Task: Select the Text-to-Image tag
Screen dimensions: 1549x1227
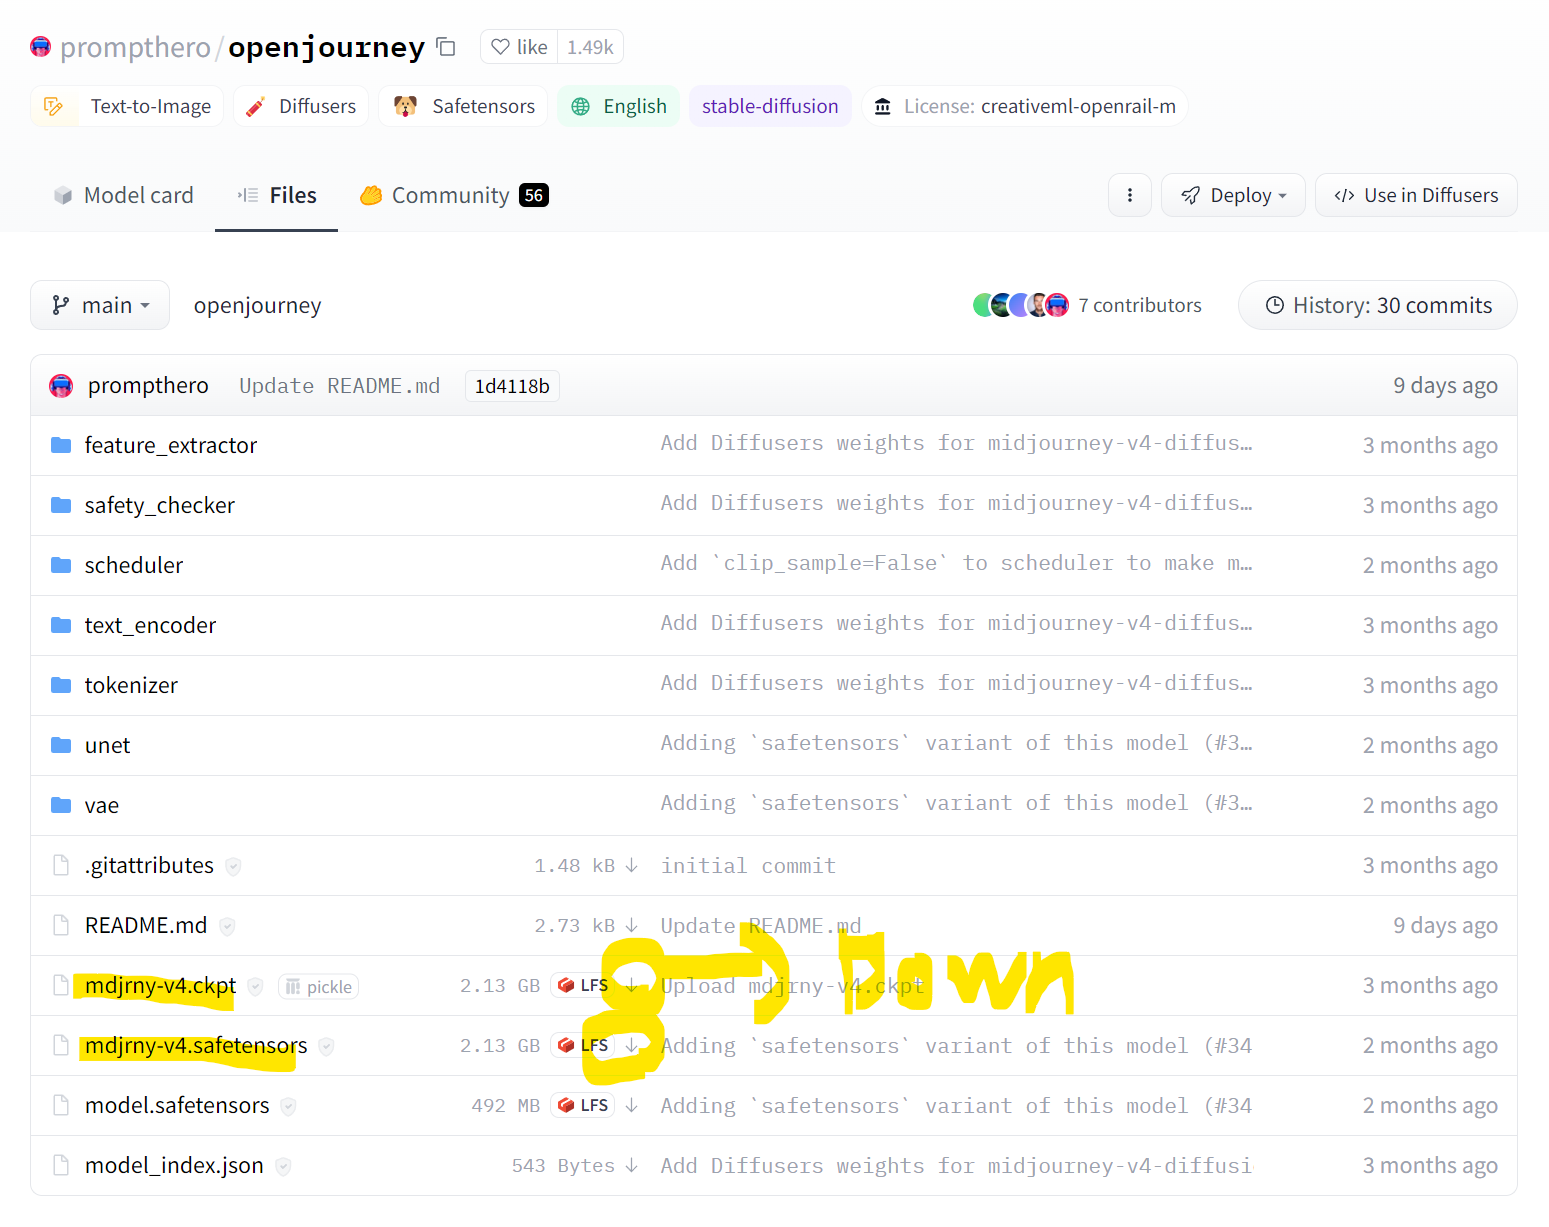Action: pyautogui.click(x=127, y=106)
